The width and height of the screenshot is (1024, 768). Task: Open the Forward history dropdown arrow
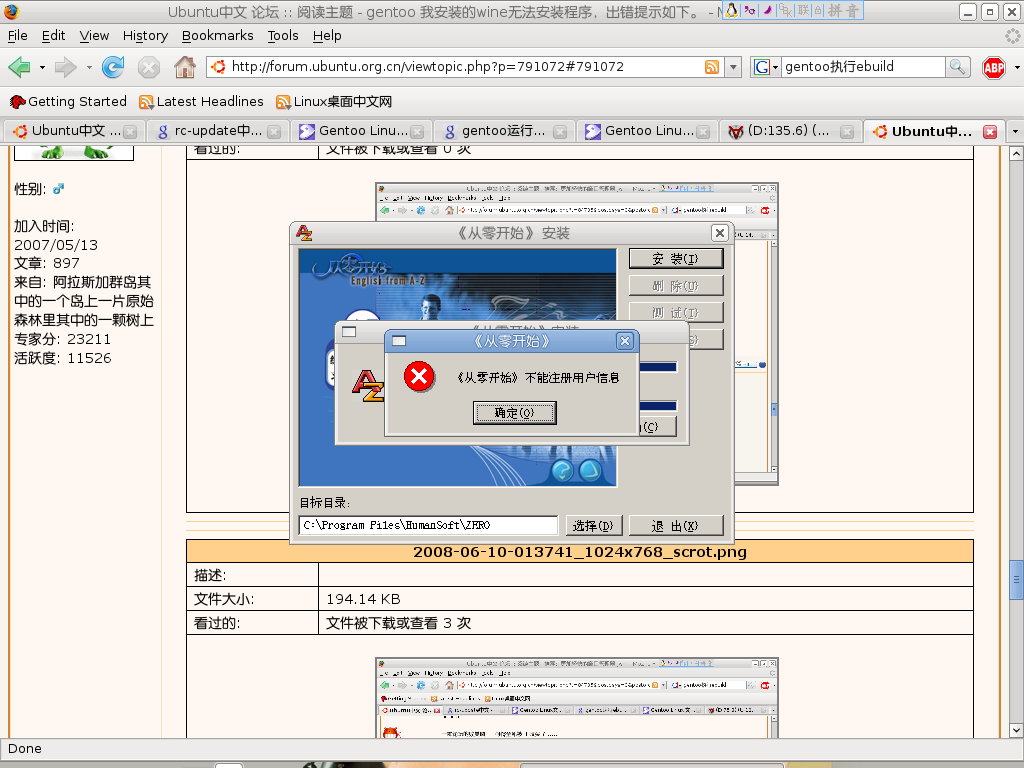pyautogui.click(x=89, y=67)
